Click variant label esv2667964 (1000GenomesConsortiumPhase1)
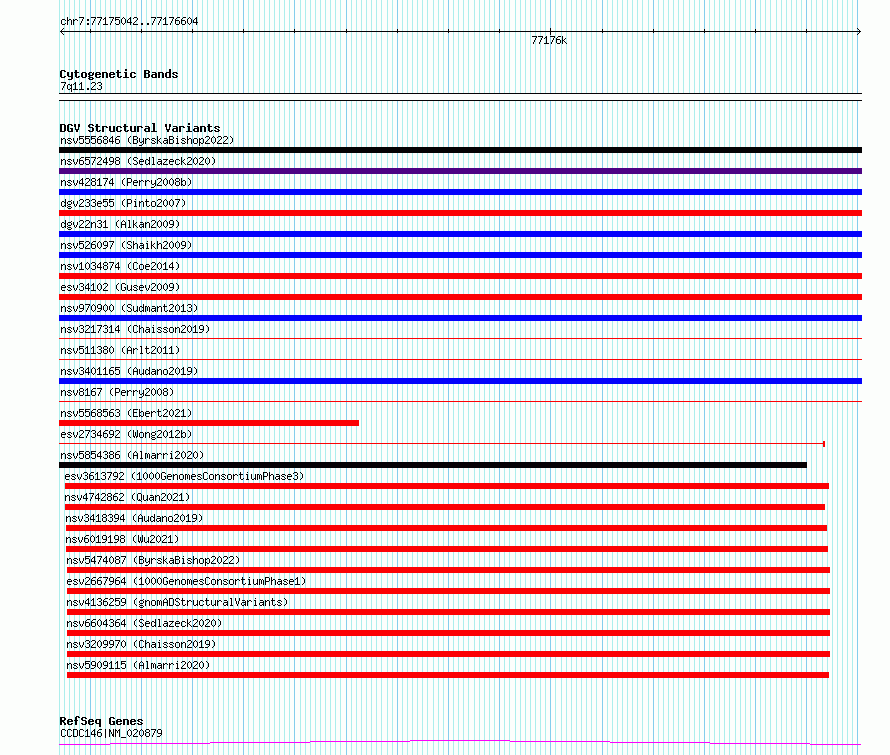This screenshot has width=890, height=755. 186,581
